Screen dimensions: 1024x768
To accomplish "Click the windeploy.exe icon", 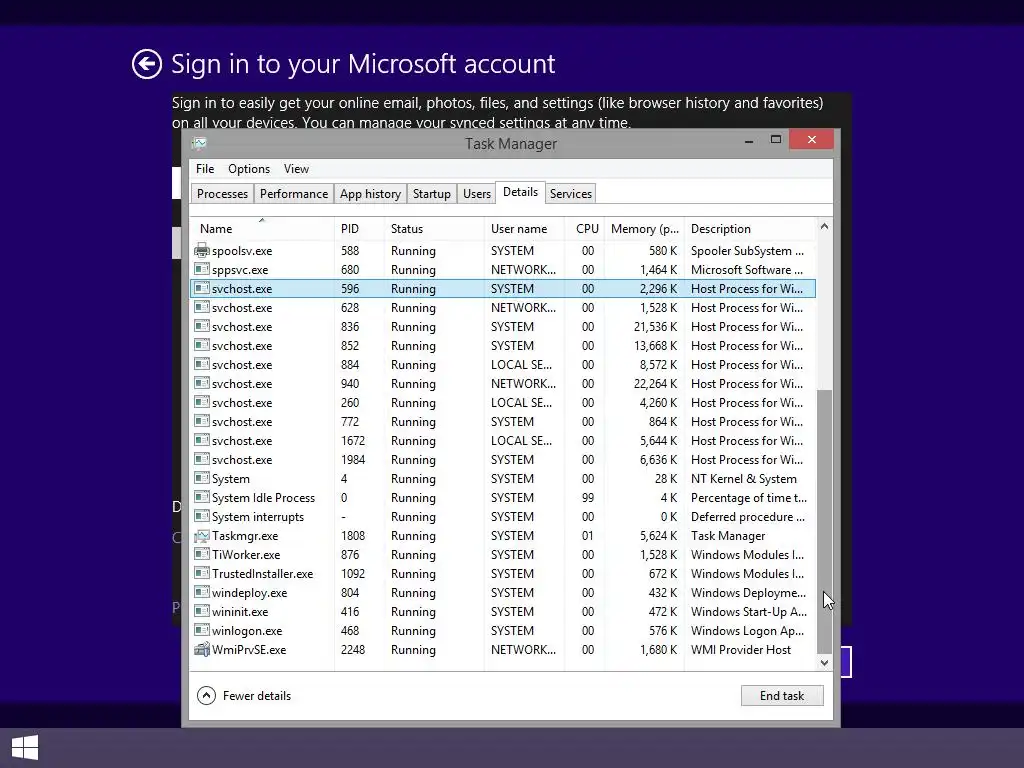I will pos(202,592).
